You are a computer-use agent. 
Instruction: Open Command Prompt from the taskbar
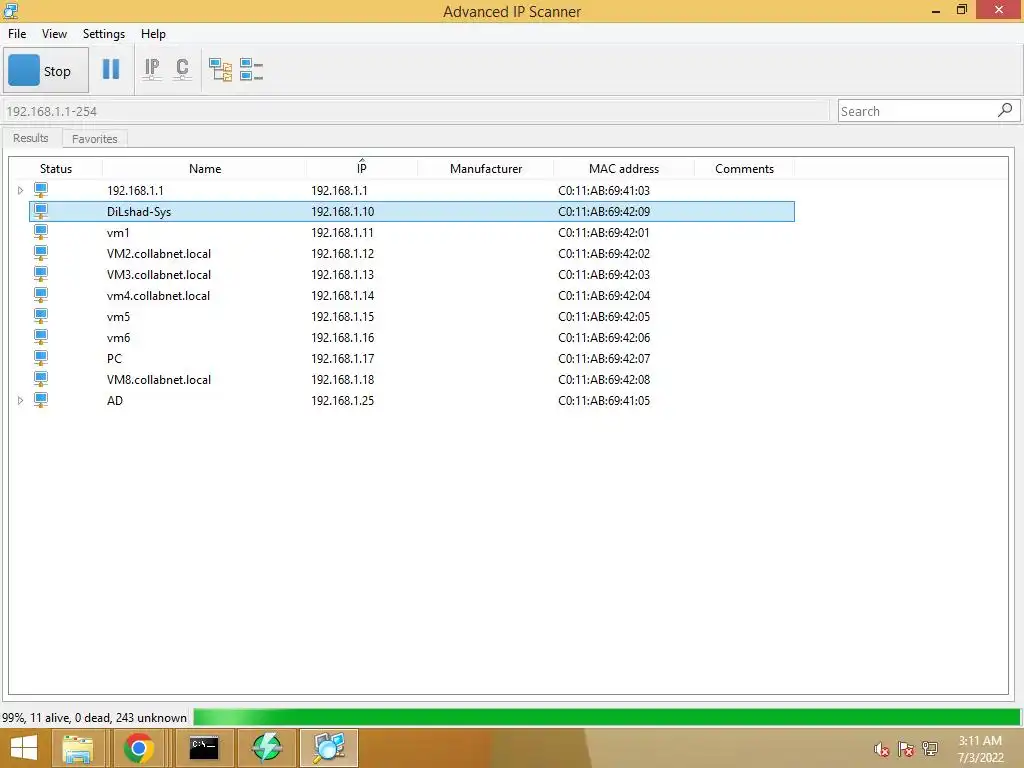pyautogui.click(x=204, y=748)
